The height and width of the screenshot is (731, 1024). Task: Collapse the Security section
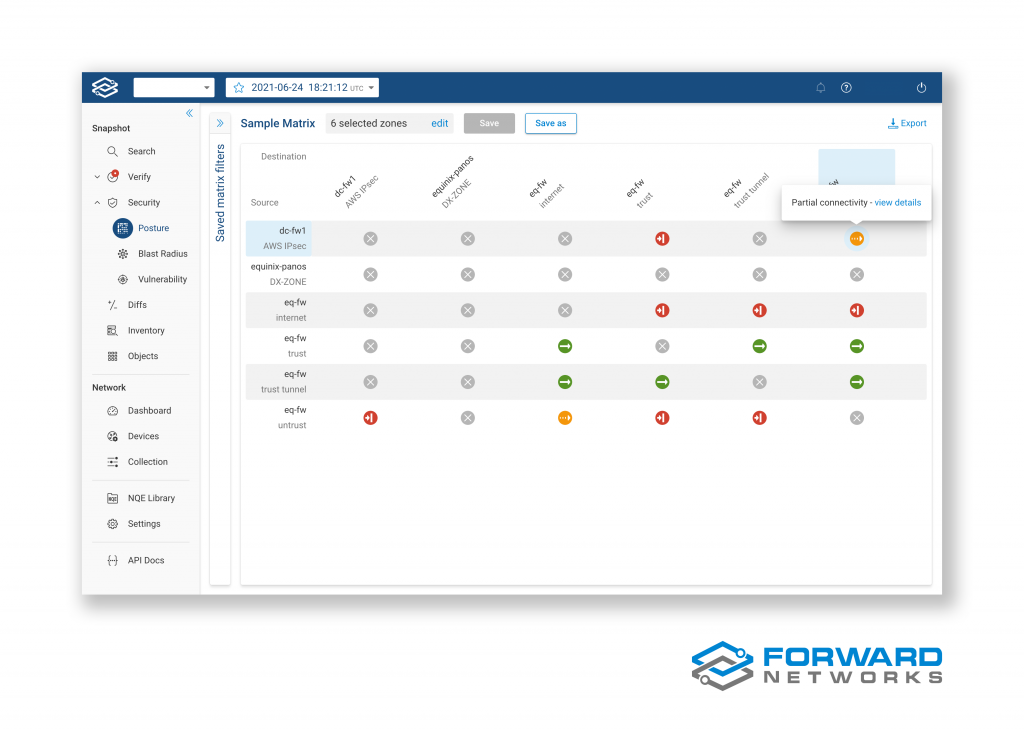(x=97, y=203)
